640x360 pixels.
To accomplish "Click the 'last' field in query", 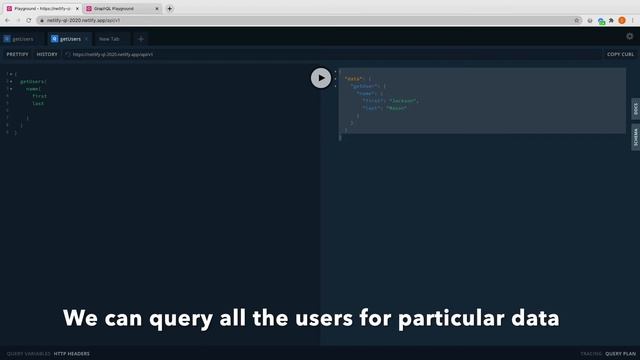I will click(x=38, y=104).
